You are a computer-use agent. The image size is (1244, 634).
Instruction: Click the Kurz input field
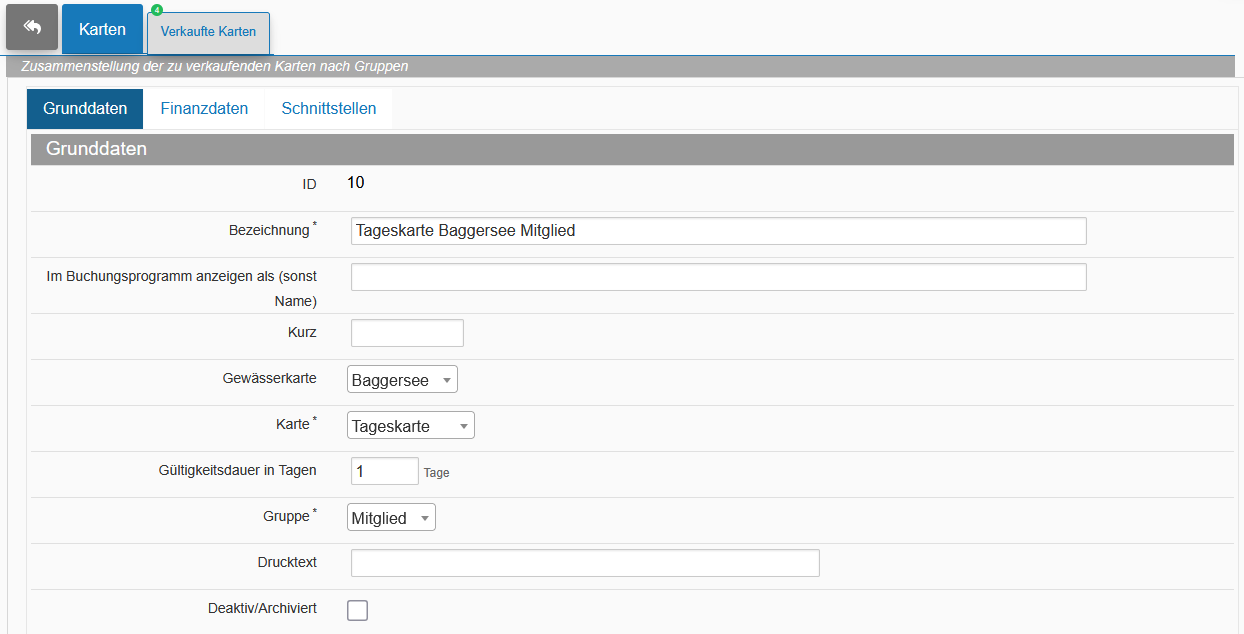[x=407, y=333]
